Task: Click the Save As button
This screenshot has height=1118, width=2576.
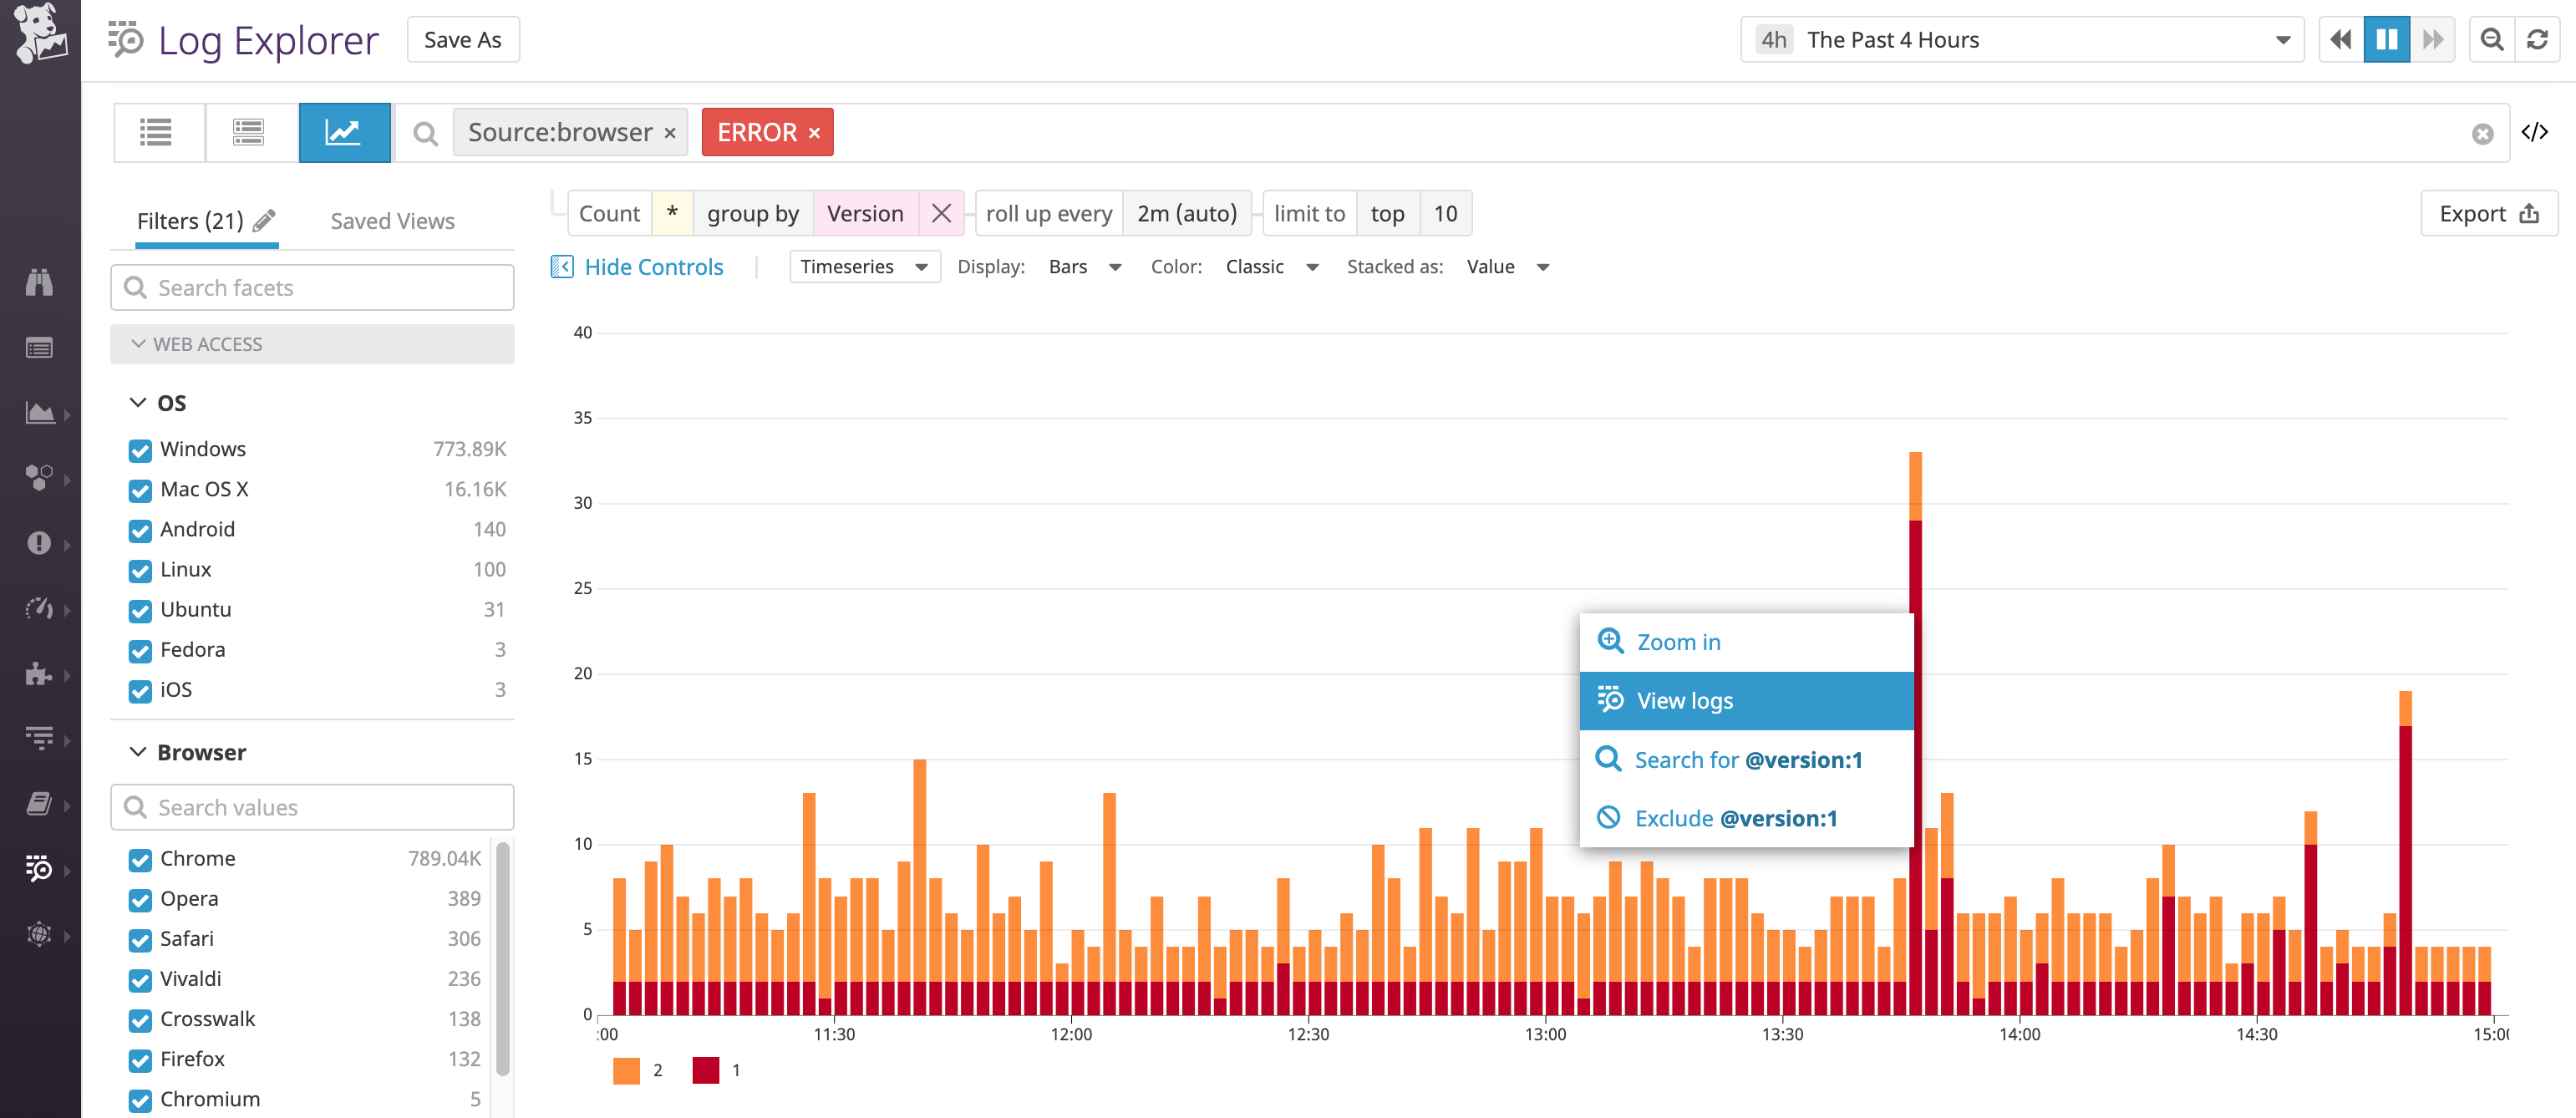Action: coord(462,39)
